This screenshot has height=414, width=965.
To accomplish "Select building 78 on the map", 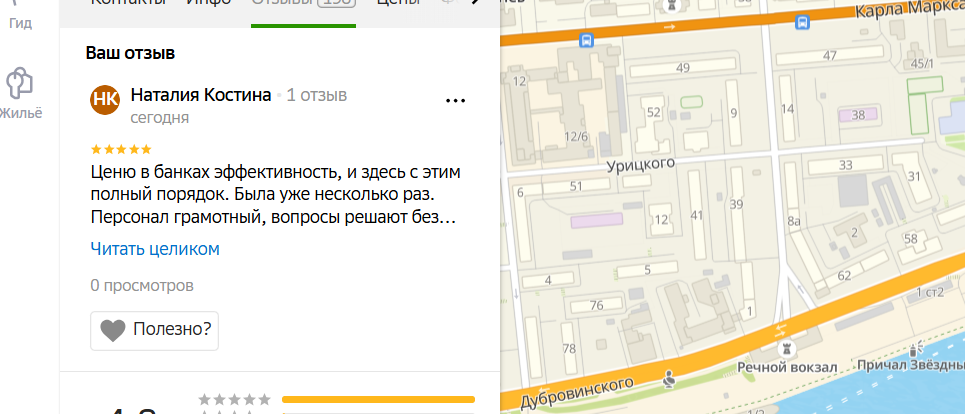I will [569, 348].
